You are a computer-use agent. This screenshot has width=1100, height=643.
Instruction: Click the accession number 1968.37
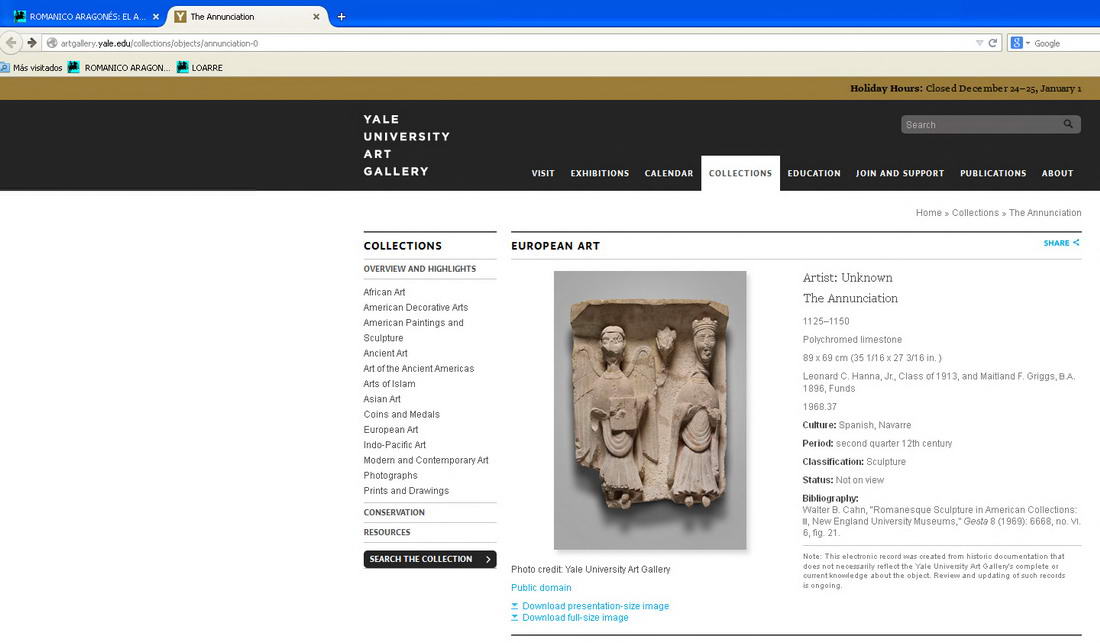tap(819, 407)
